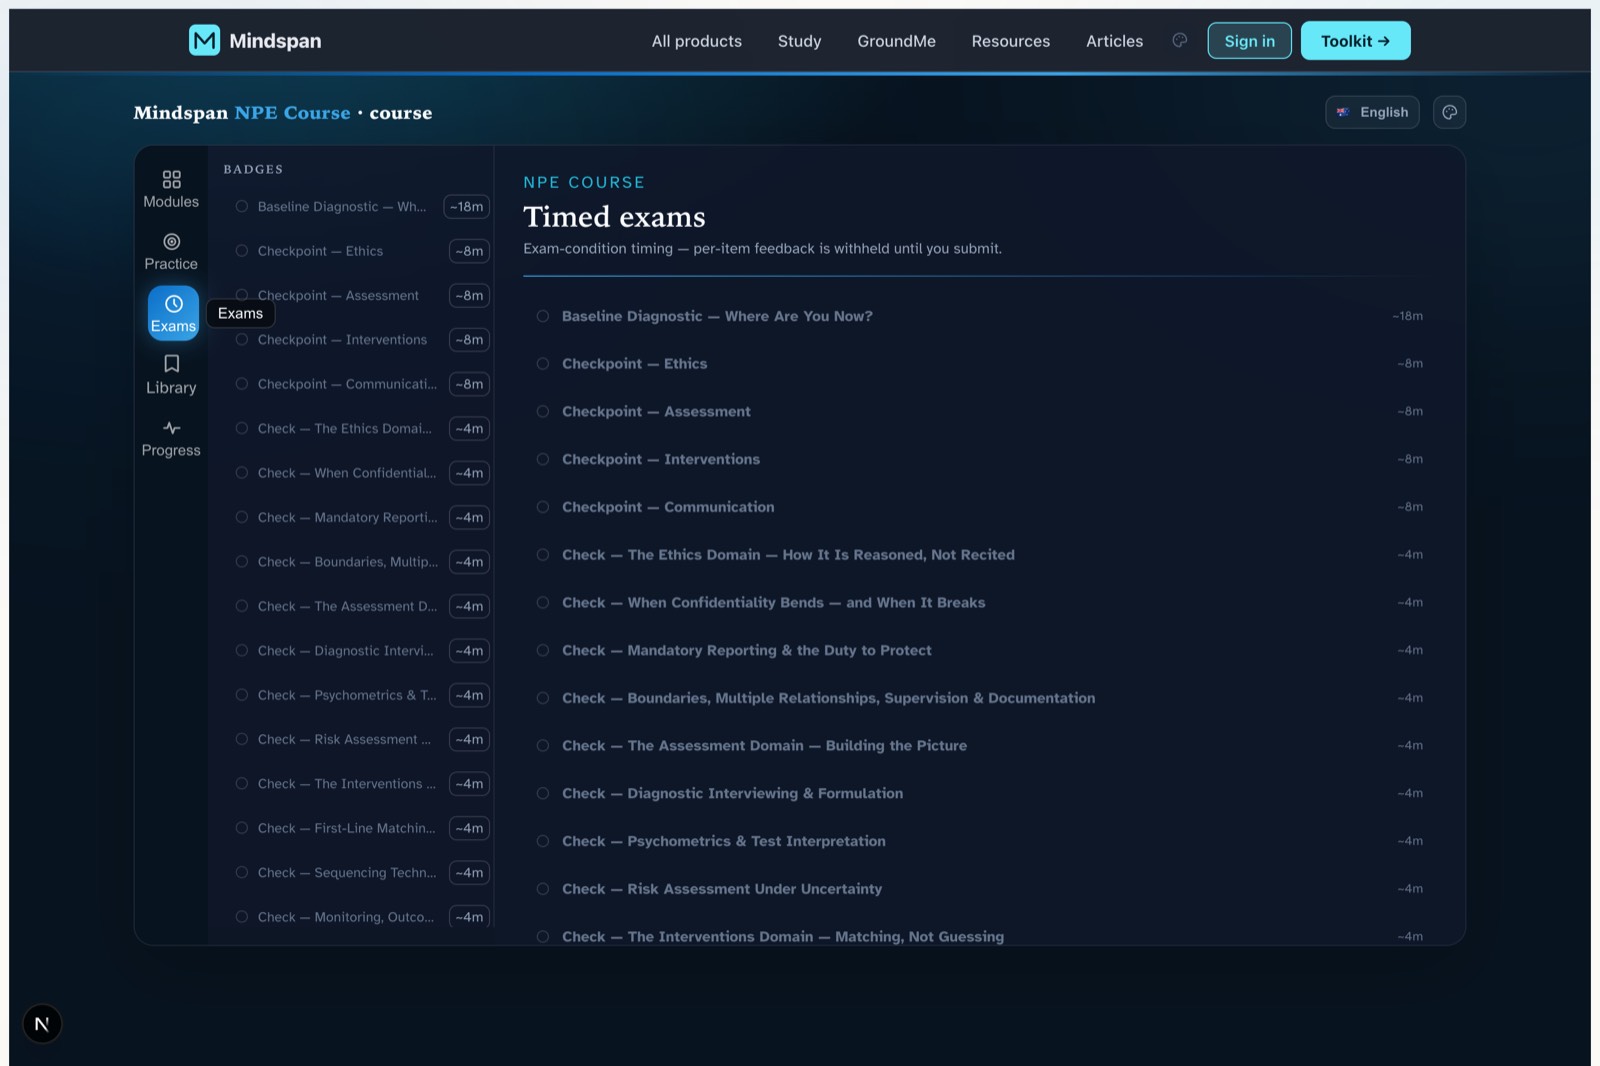Select the Baseline Diagnostic radio in main list
Viewport: 1600px width, 1066px height.
point(543,316)
